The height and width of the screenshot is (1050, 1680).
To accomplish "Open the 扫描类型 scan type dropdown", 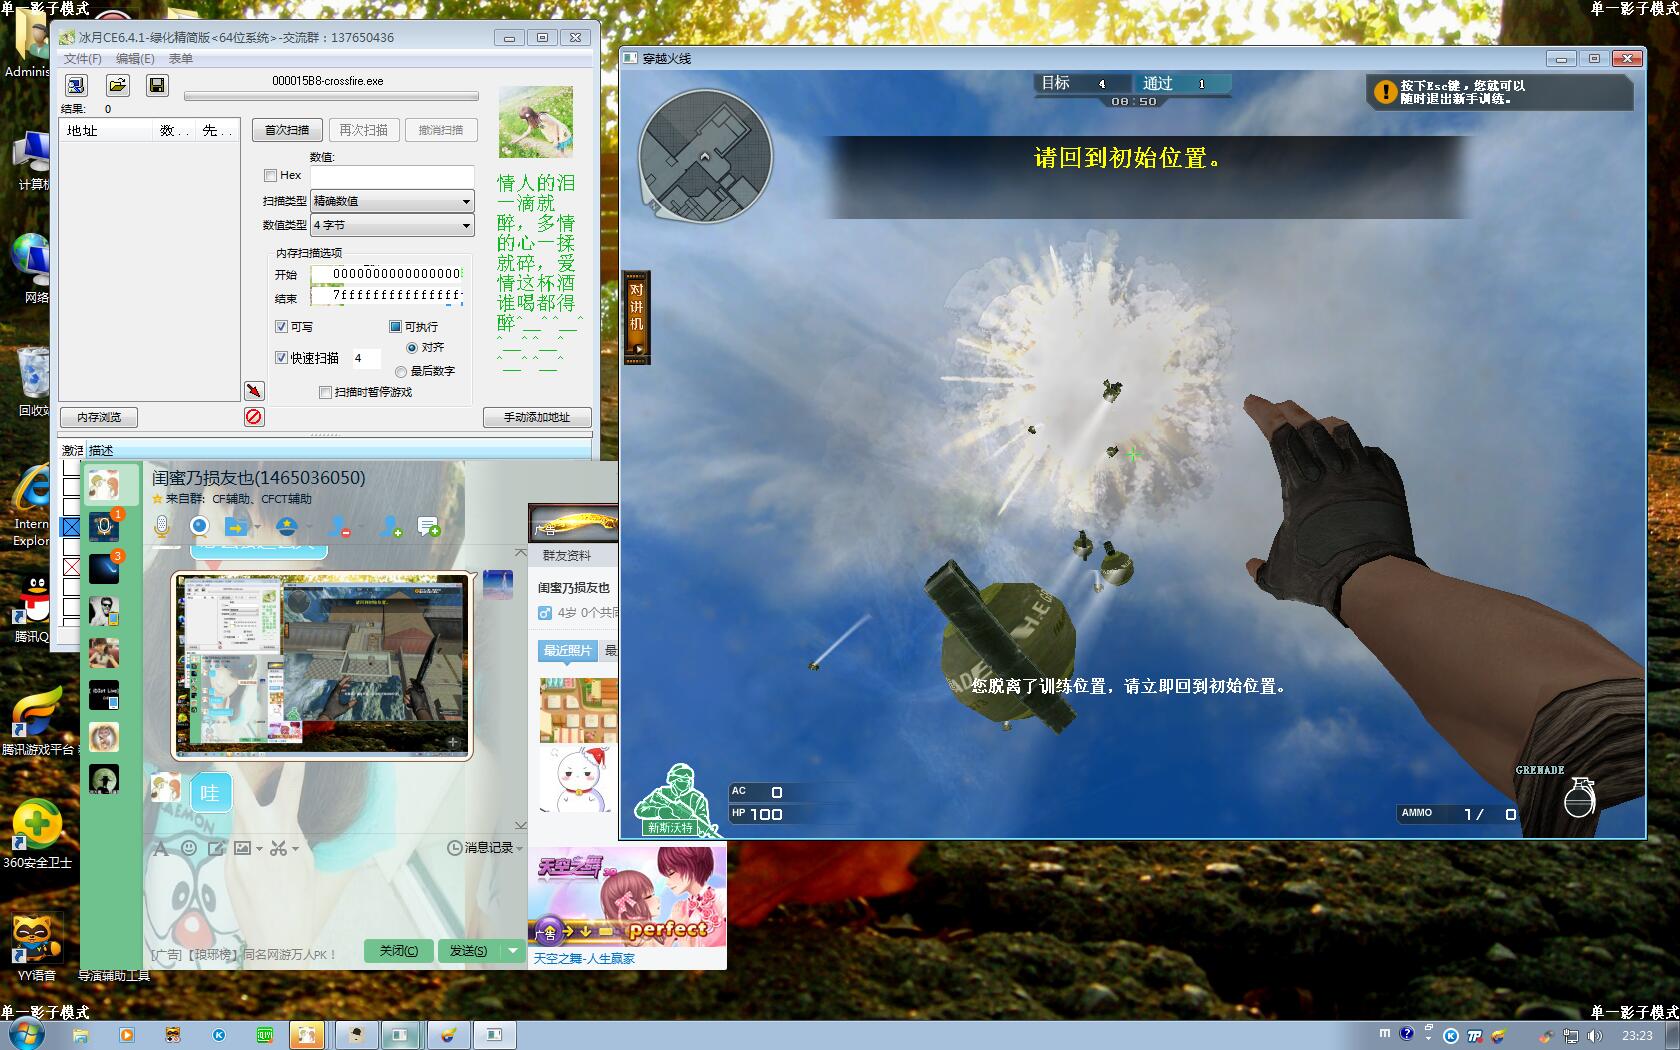I will coord(392,201).
